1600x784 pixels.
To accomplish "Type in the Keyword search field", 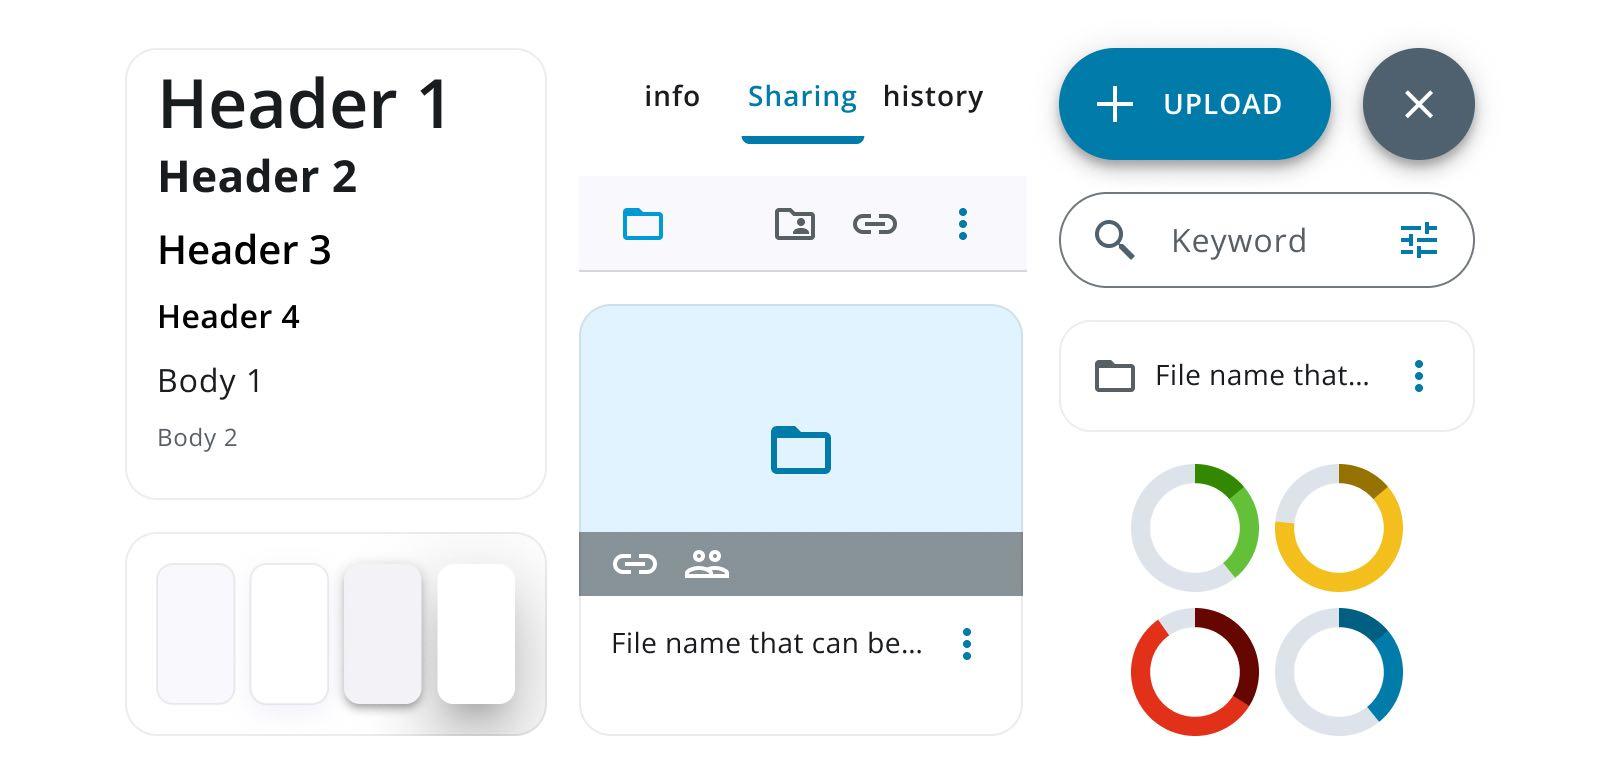I will pos(1260,241).
